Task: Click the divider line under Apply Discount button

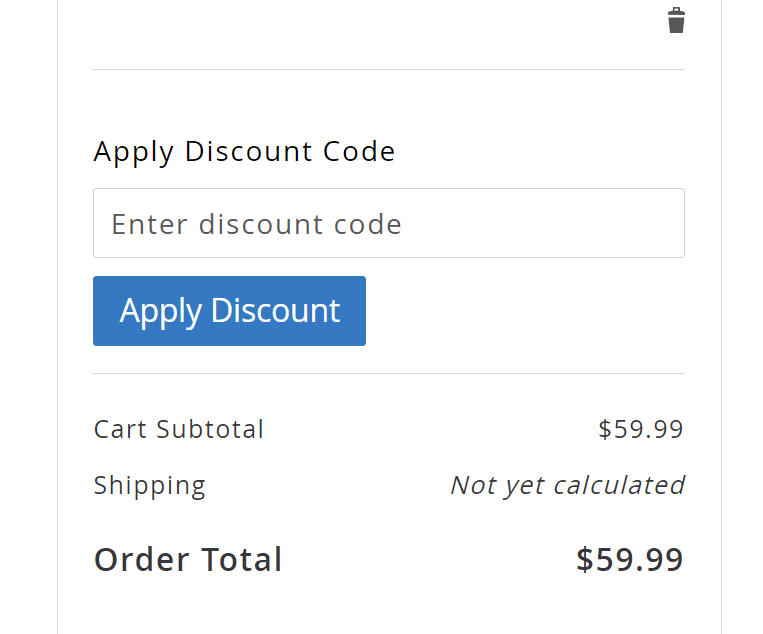Action: pyautogui.click(x=389, y=374)
